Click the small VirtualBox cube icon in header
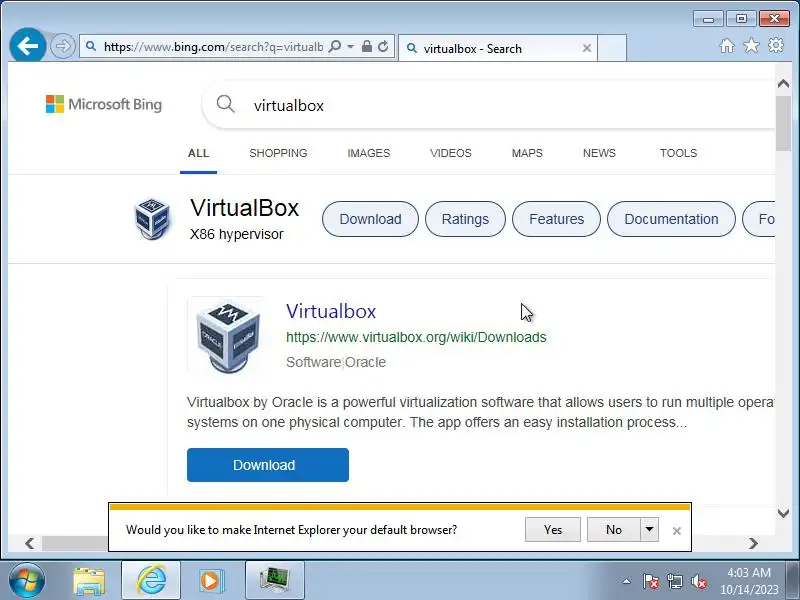 coord(152,219)
